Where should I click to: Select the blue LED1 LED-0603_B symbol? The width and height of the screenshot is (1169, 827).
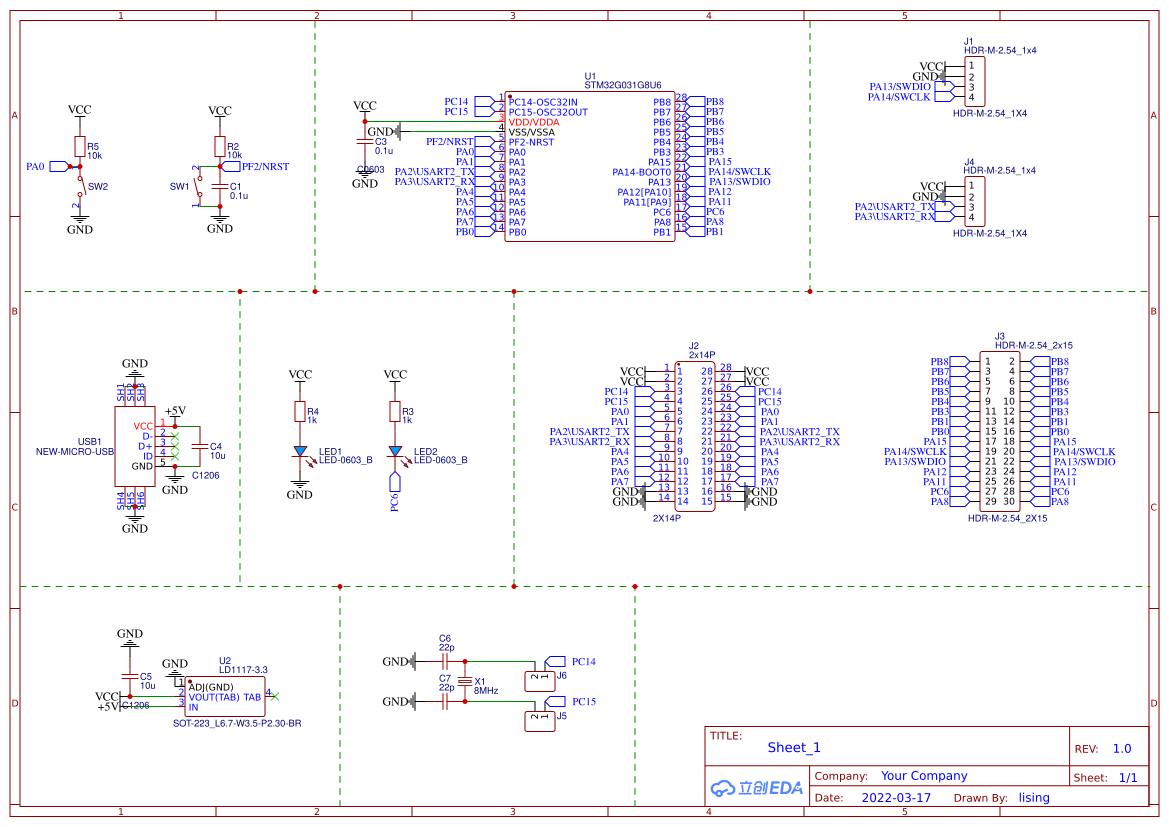point(300,452)
